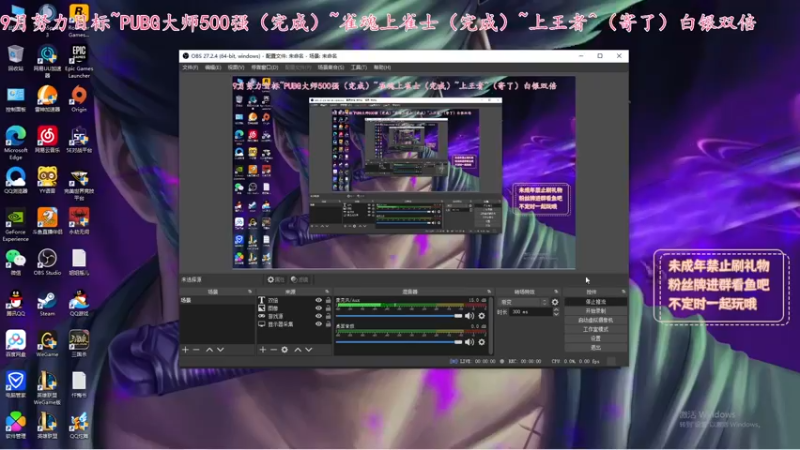
Task: Pop out the Sources dock panel
Action: tap(327, 291)
